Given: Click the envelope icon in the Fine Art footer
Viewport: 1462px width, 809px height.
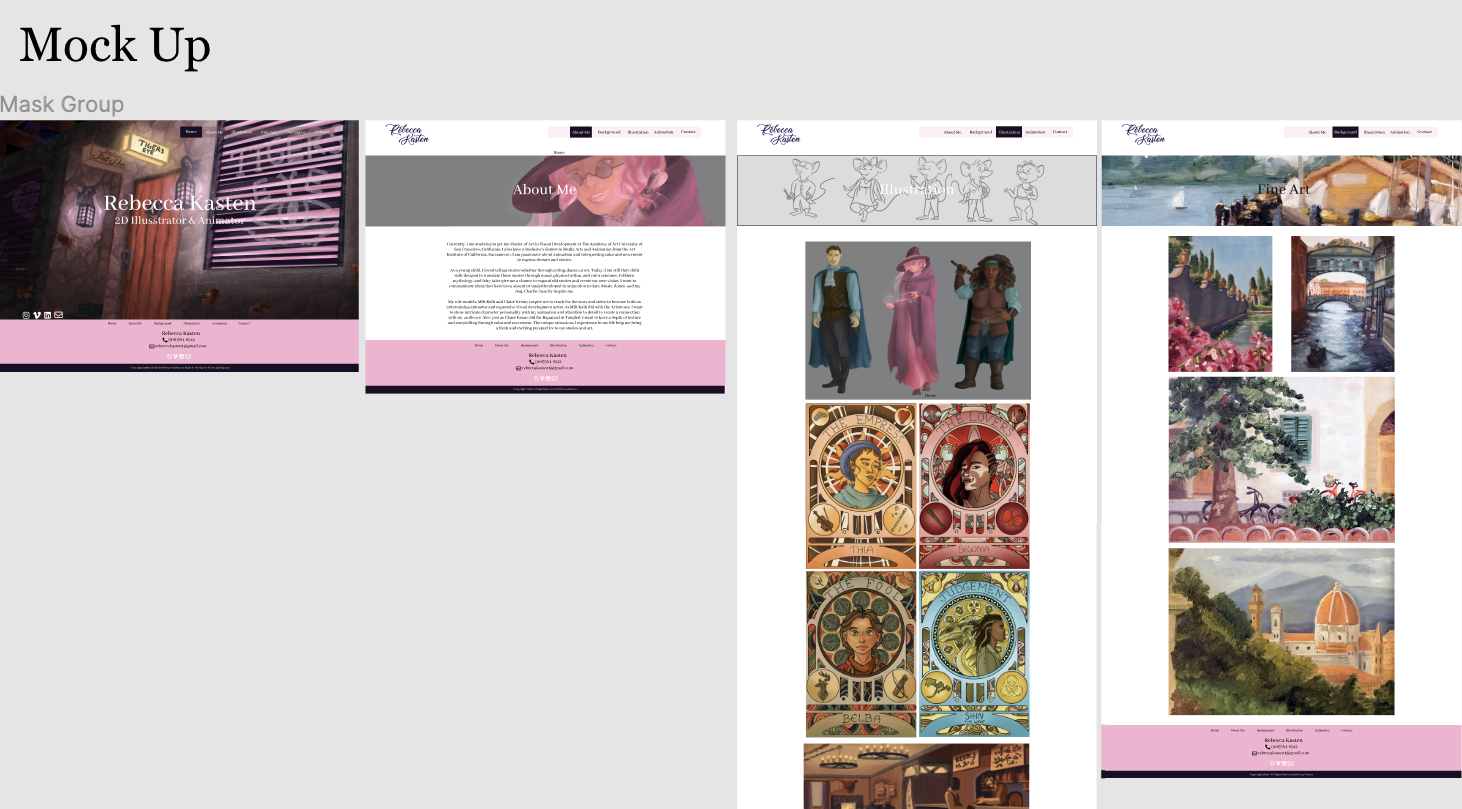Looking at the screenshot, I should tap(1291, 764).
